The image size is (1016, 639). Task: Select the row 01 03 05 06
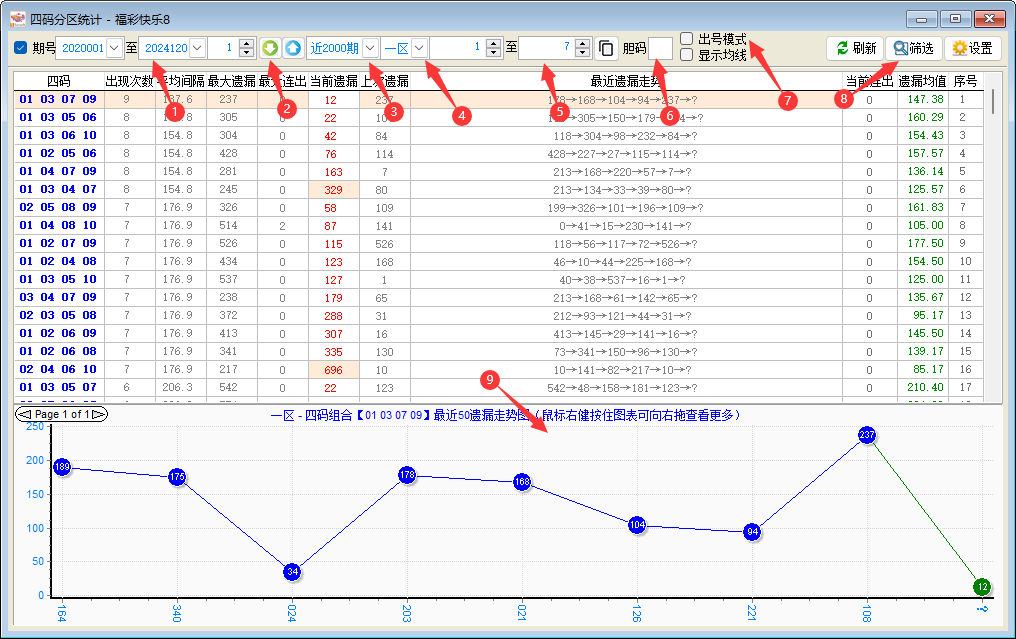pyautogui.click(x=58, y=118)
